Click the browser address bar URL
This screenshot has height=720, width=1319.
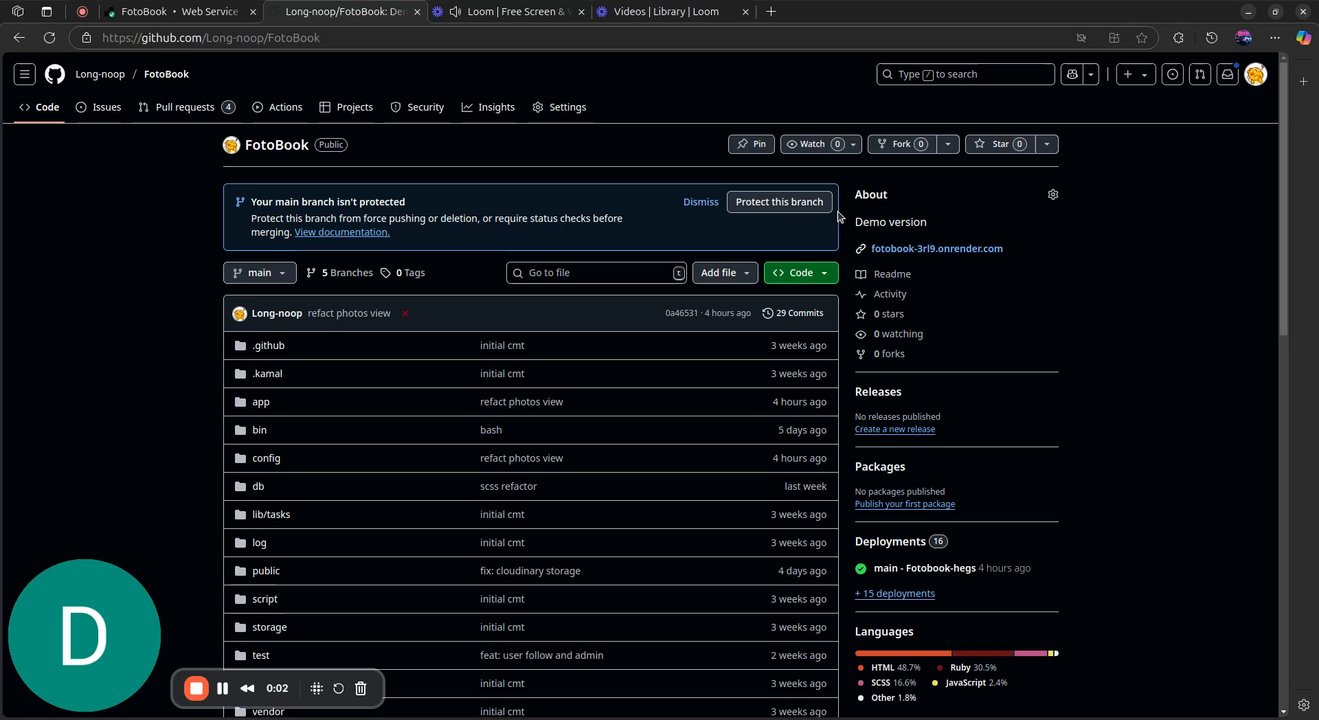(211, 38)
